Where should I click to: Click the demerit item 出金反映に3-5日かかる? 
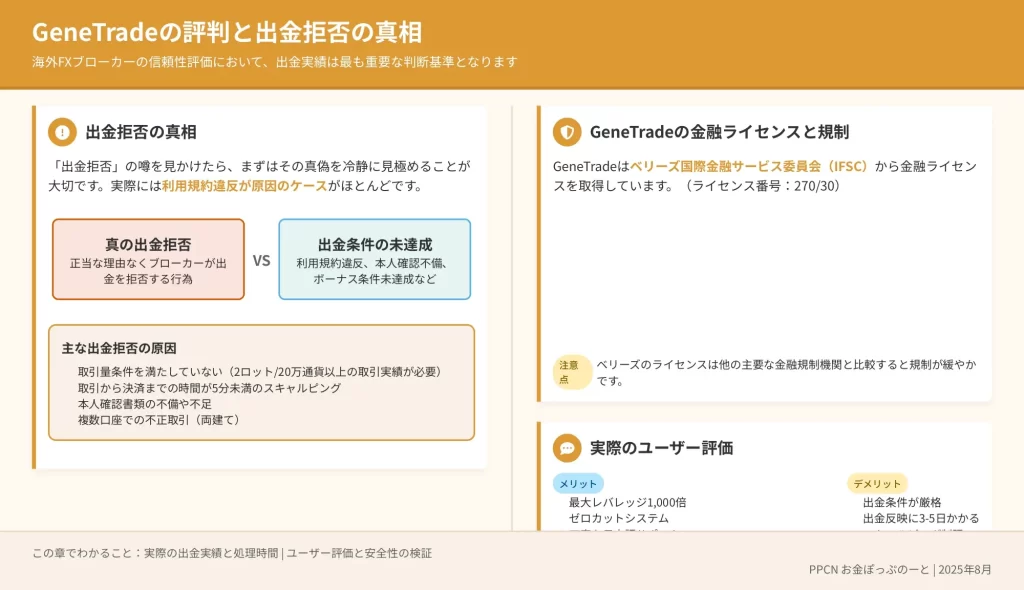click(x=921, y=518)
